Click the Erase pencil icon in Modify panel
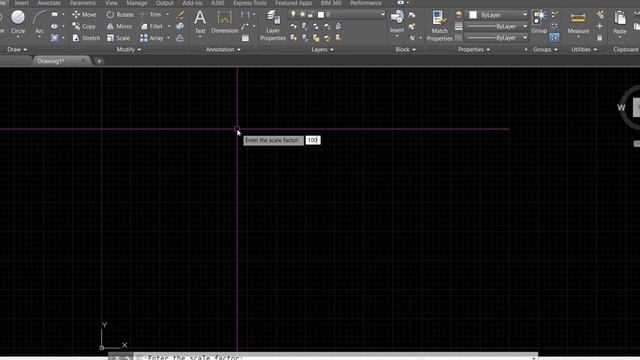 click(x=180, y=15)
